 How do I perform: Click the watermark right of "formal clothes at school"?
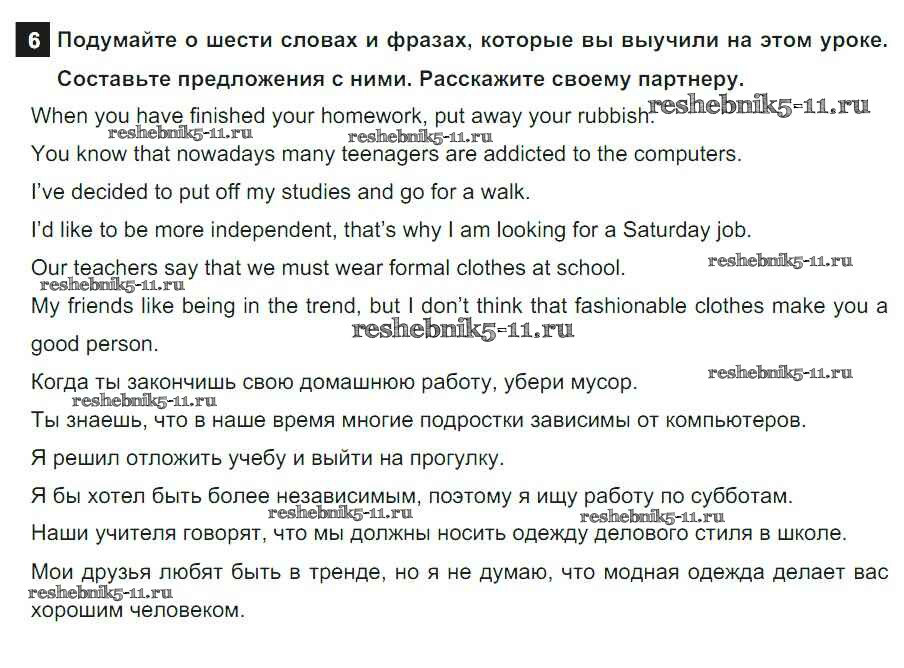(x=780, y=261)
